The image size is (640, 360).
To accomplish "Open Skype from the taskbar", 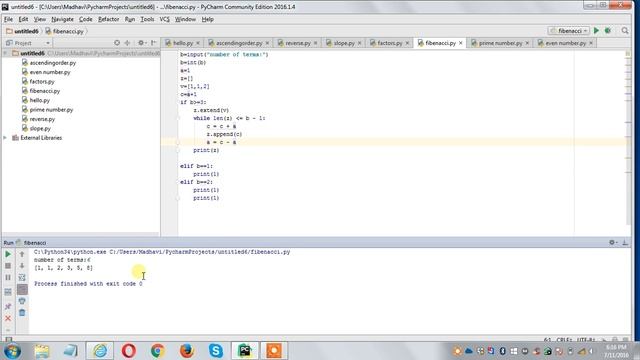I will pyautogui.click(x=216, y=351).
